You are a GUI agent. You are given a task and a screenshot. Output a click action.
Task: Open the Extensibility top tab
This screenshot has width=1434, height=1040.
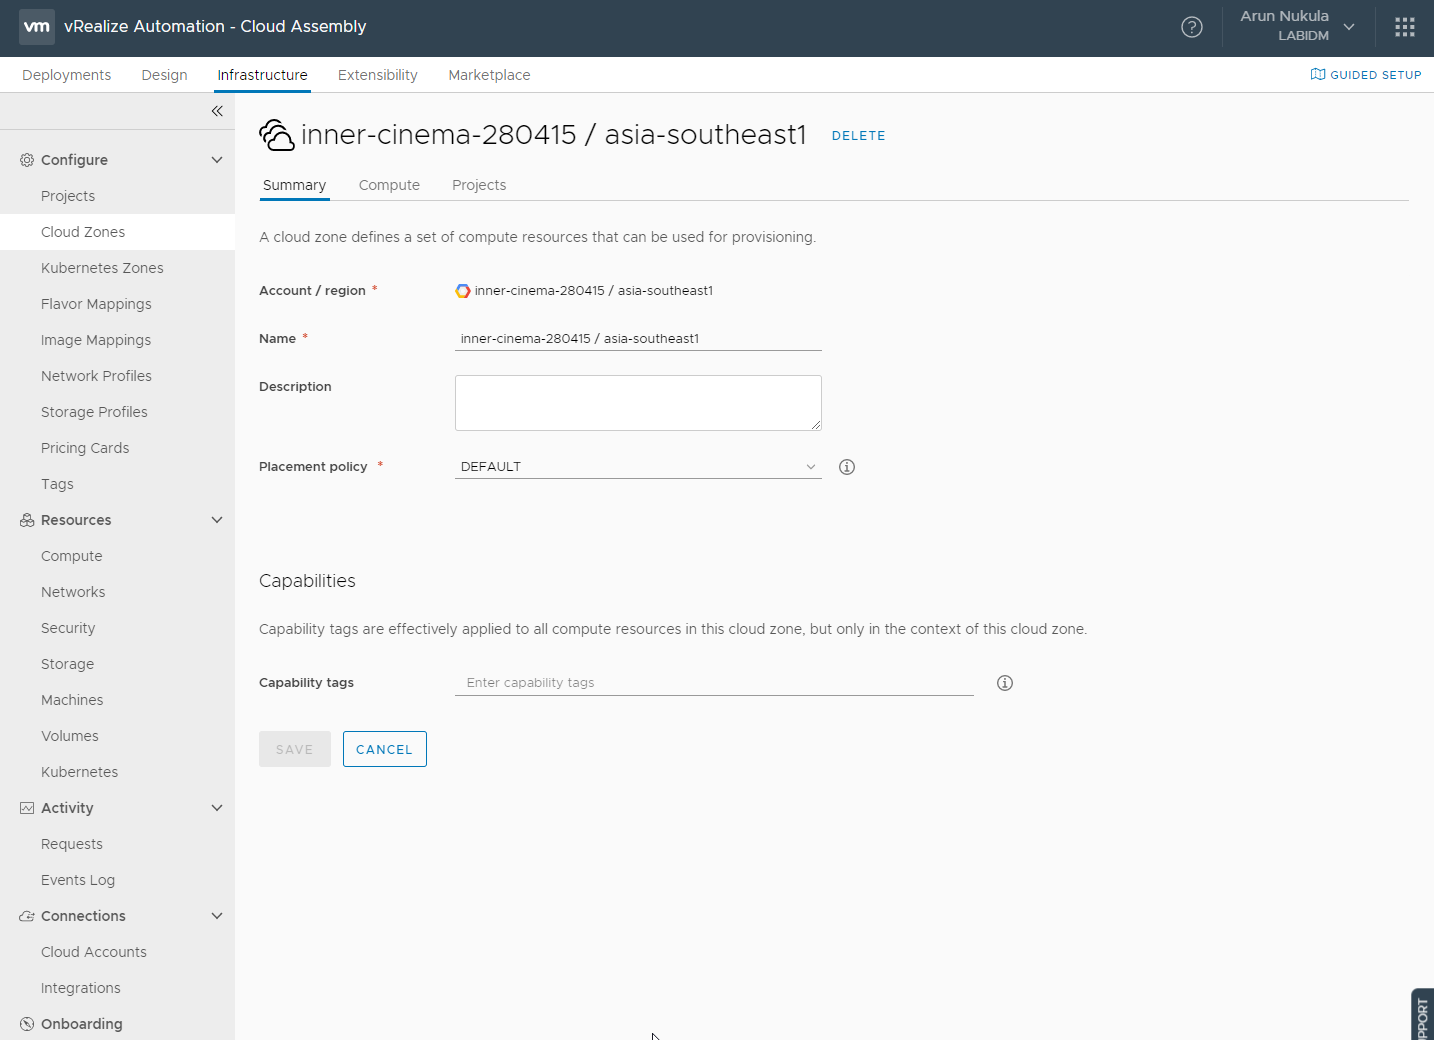378,75
